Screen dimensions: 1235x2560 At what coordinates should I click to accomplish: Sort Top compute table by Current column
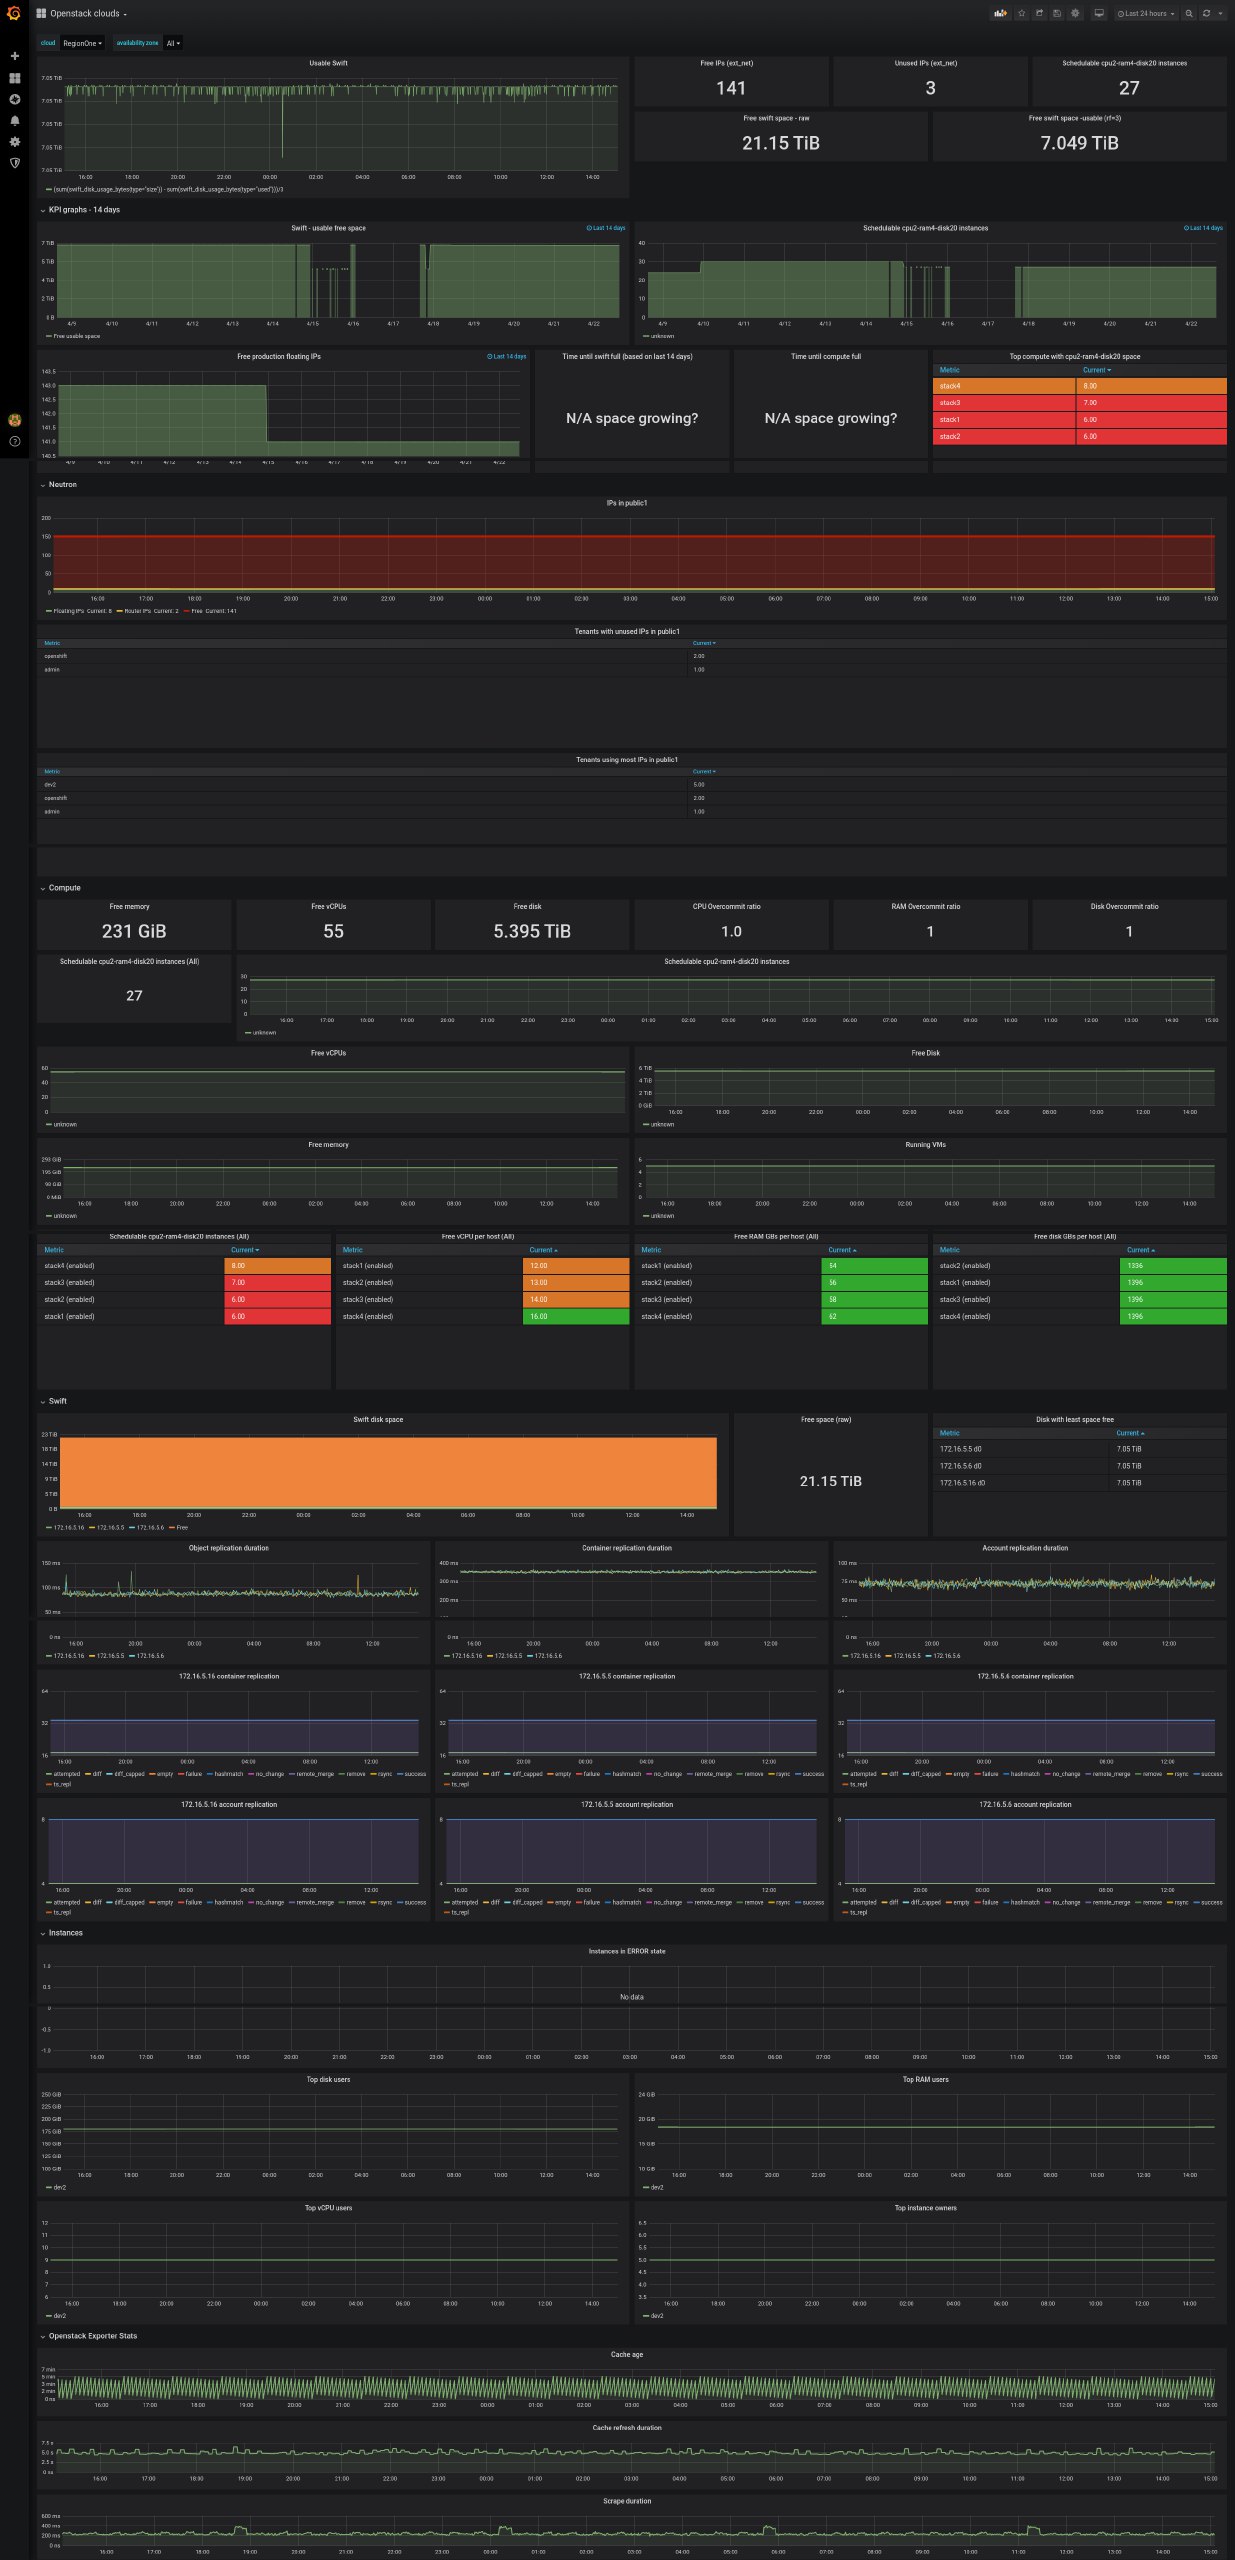click(1096, 370)
